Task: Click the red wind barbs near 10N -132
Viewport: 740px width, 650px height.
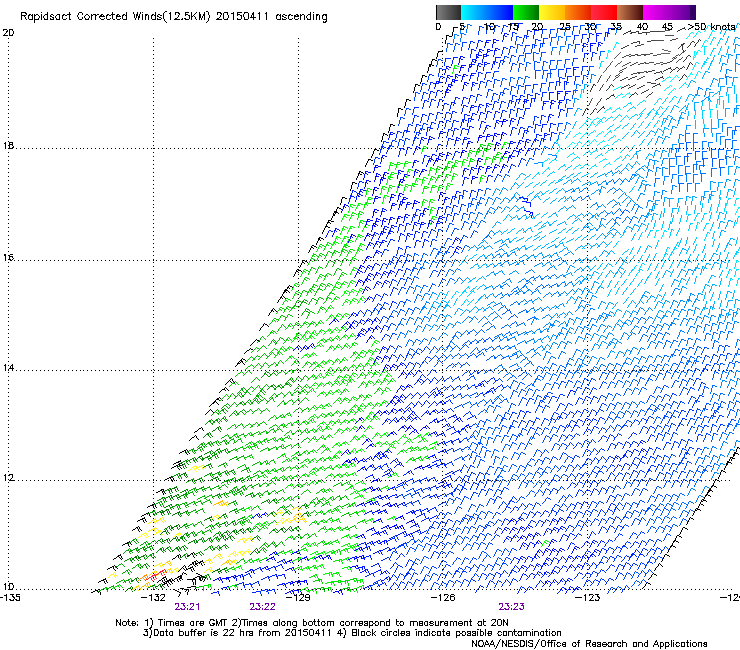Action: click(155, 574)
